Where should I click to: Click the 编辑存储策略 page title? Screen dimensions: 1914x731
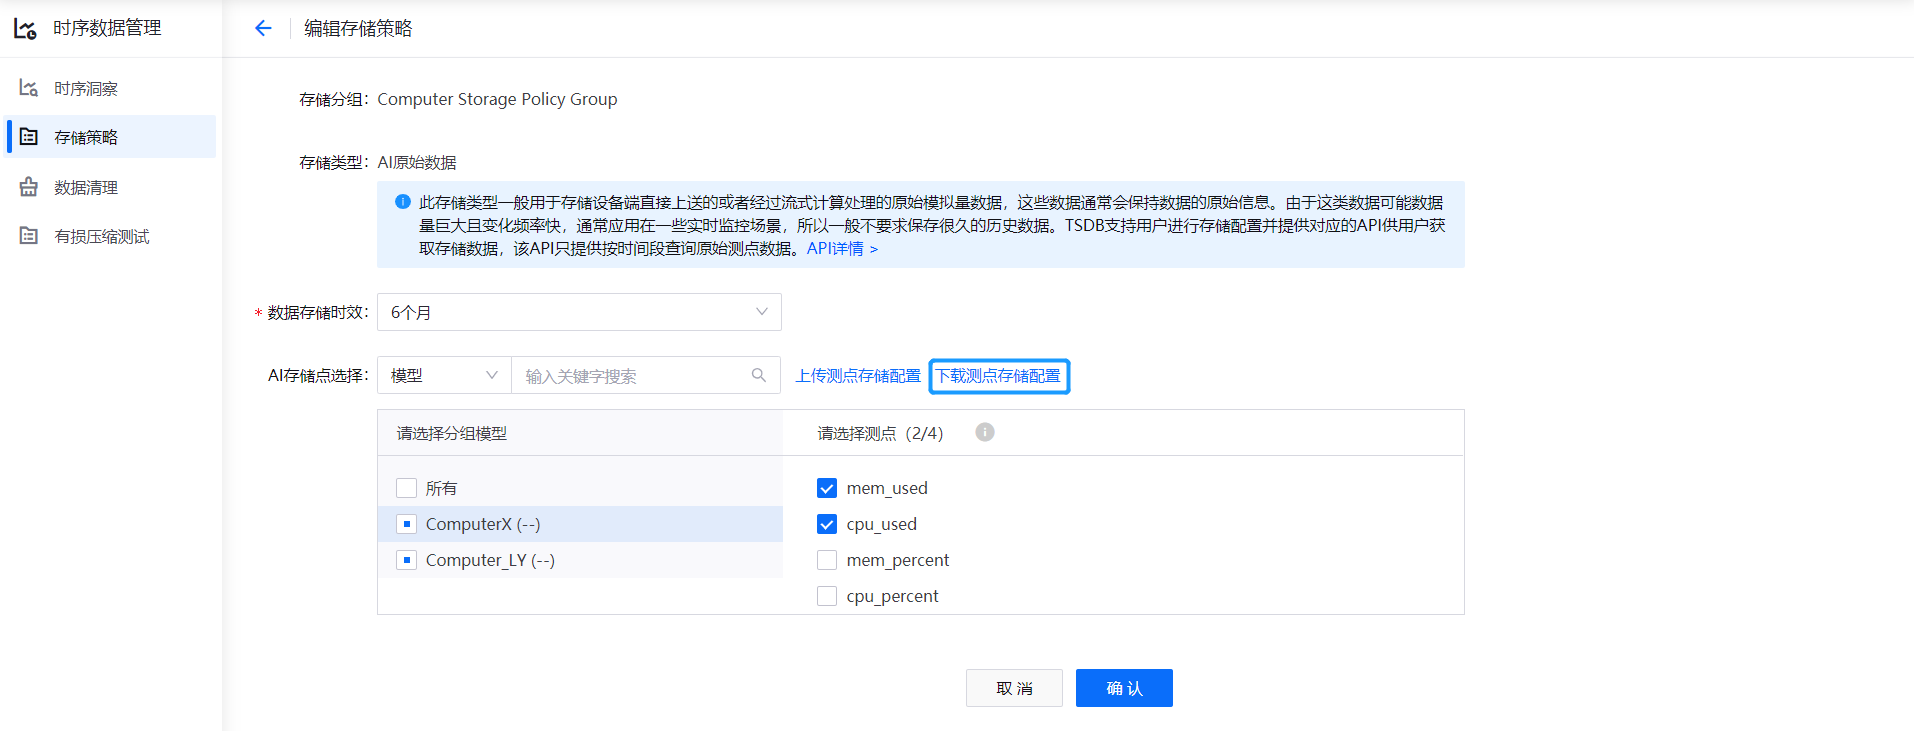coord(358,28)
